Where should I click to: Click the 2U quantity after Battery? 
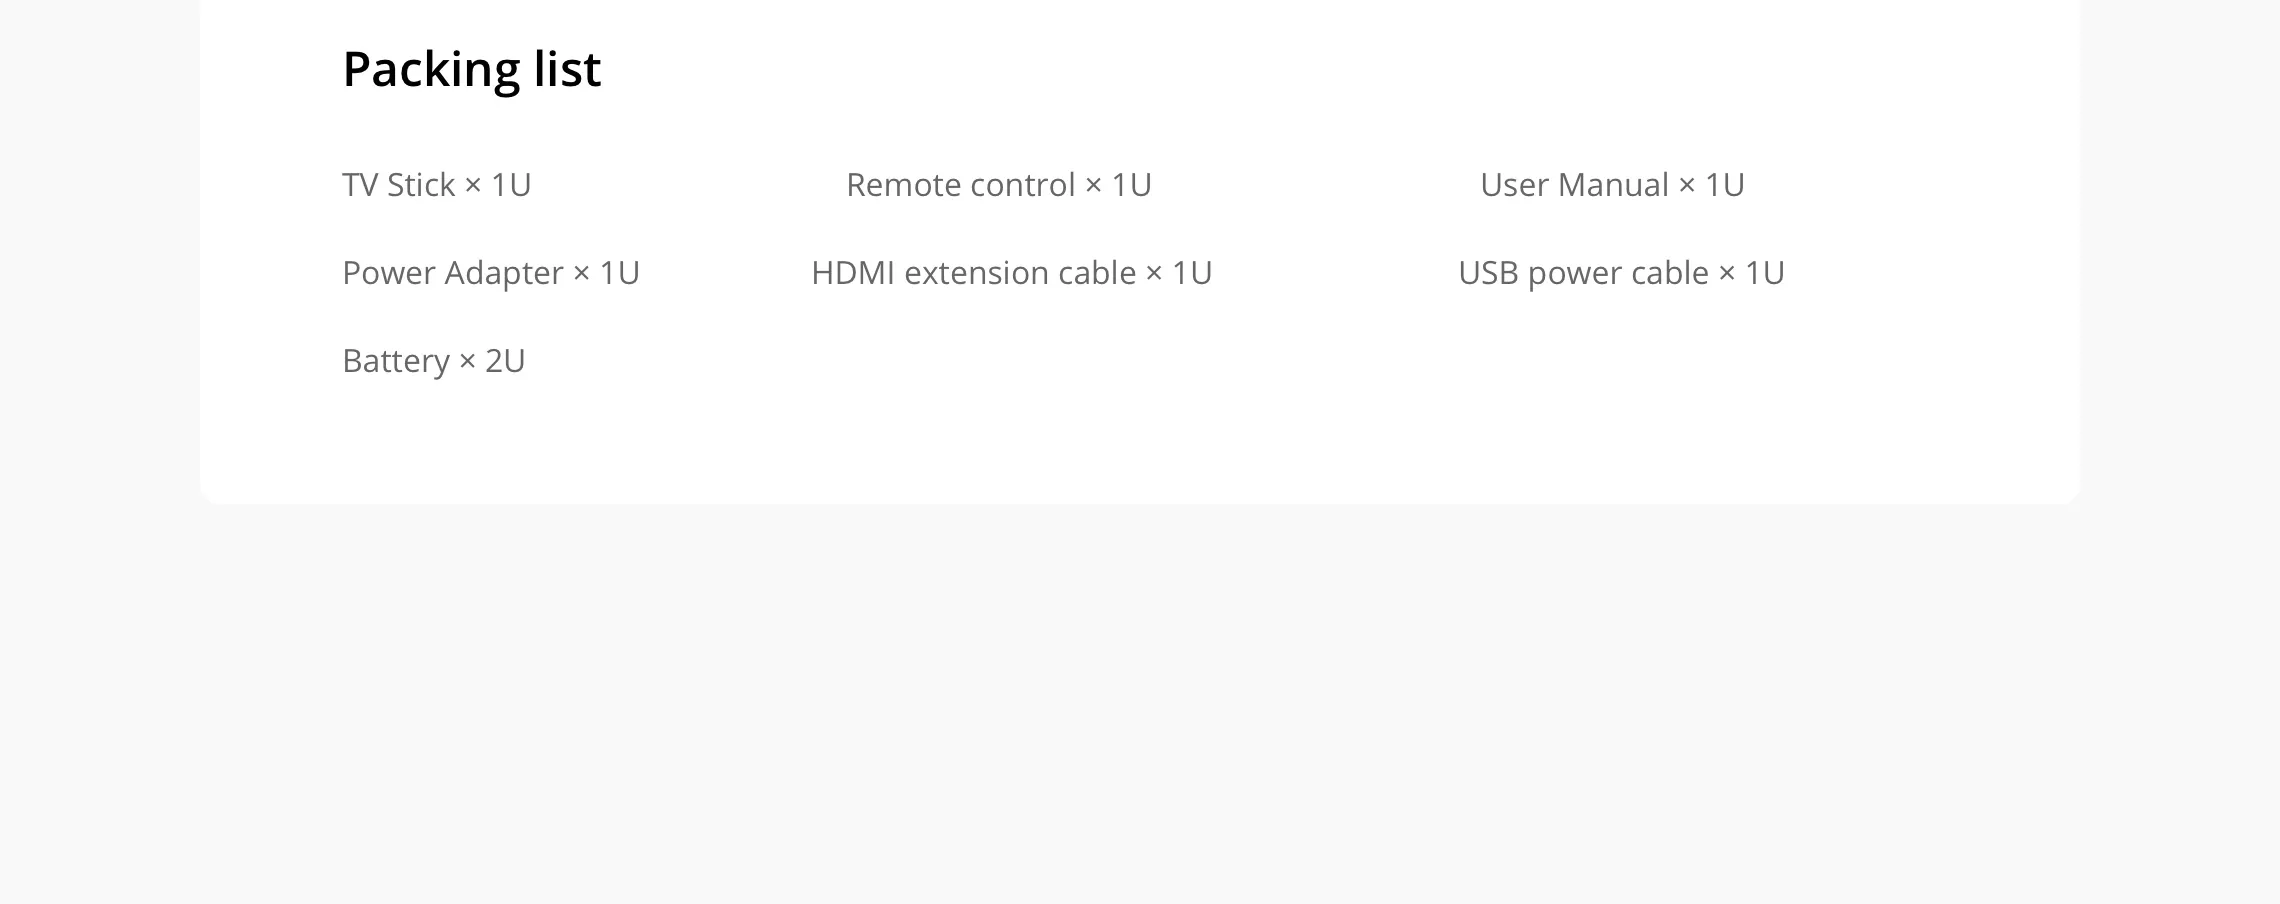(505, 361)
